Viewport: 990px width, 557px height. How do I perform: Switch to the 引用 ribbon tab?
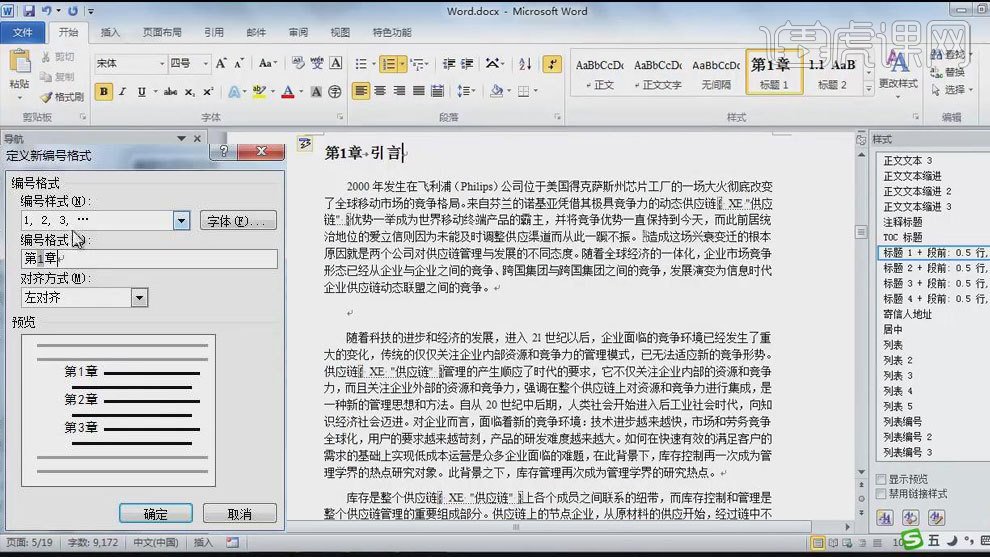[x=214, y=32]
